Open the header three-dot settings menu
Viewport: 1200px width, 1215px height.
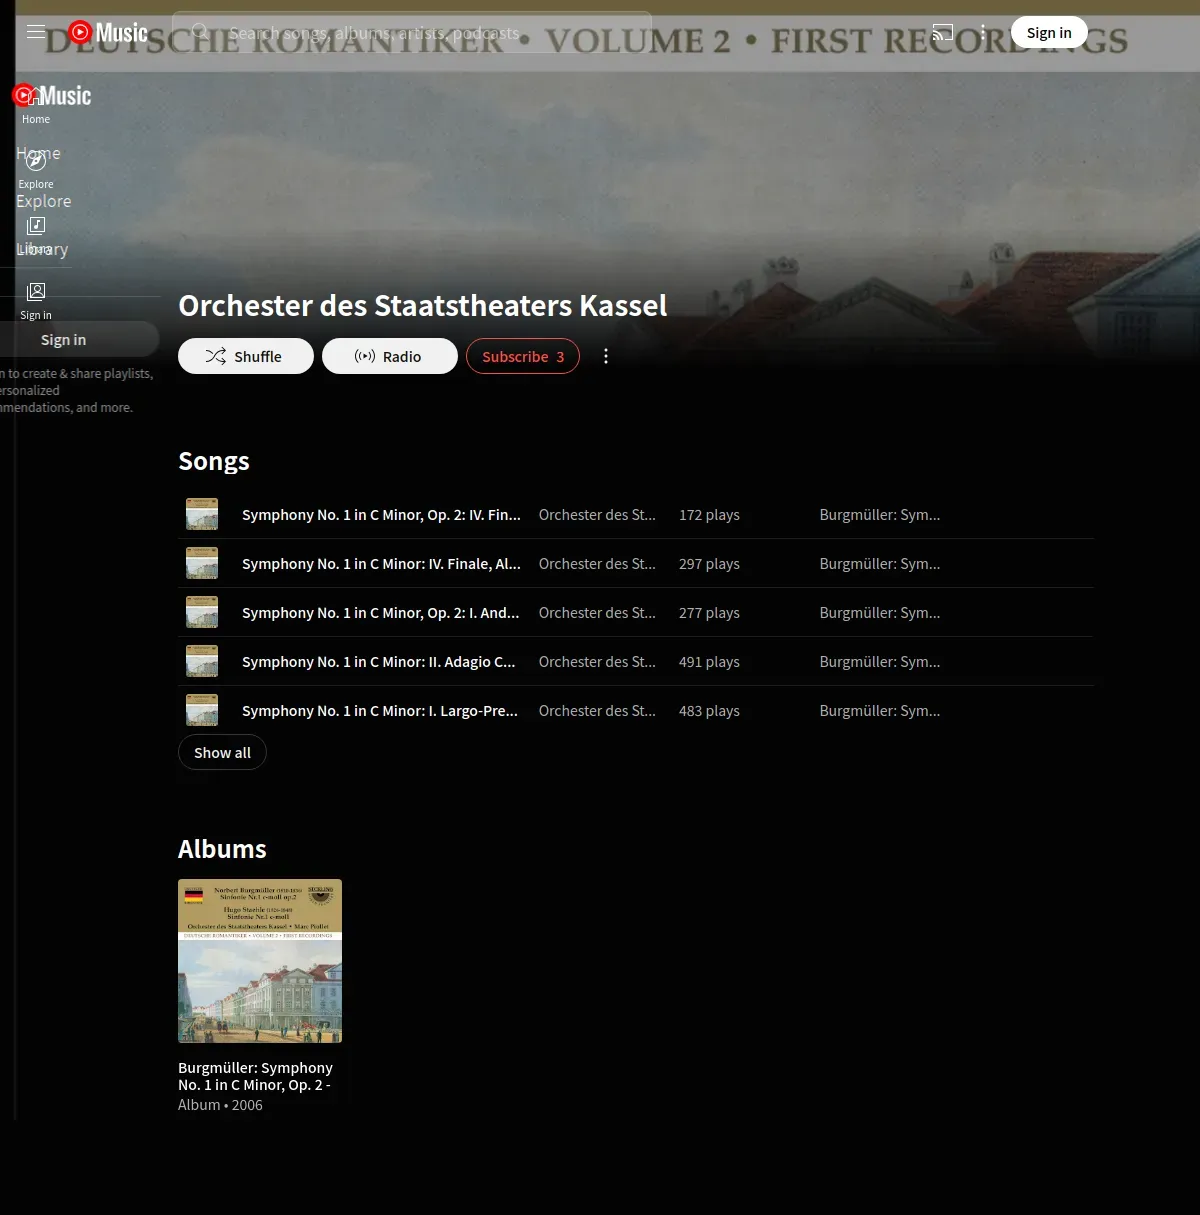pyautogui.click(x=983, y=32)
